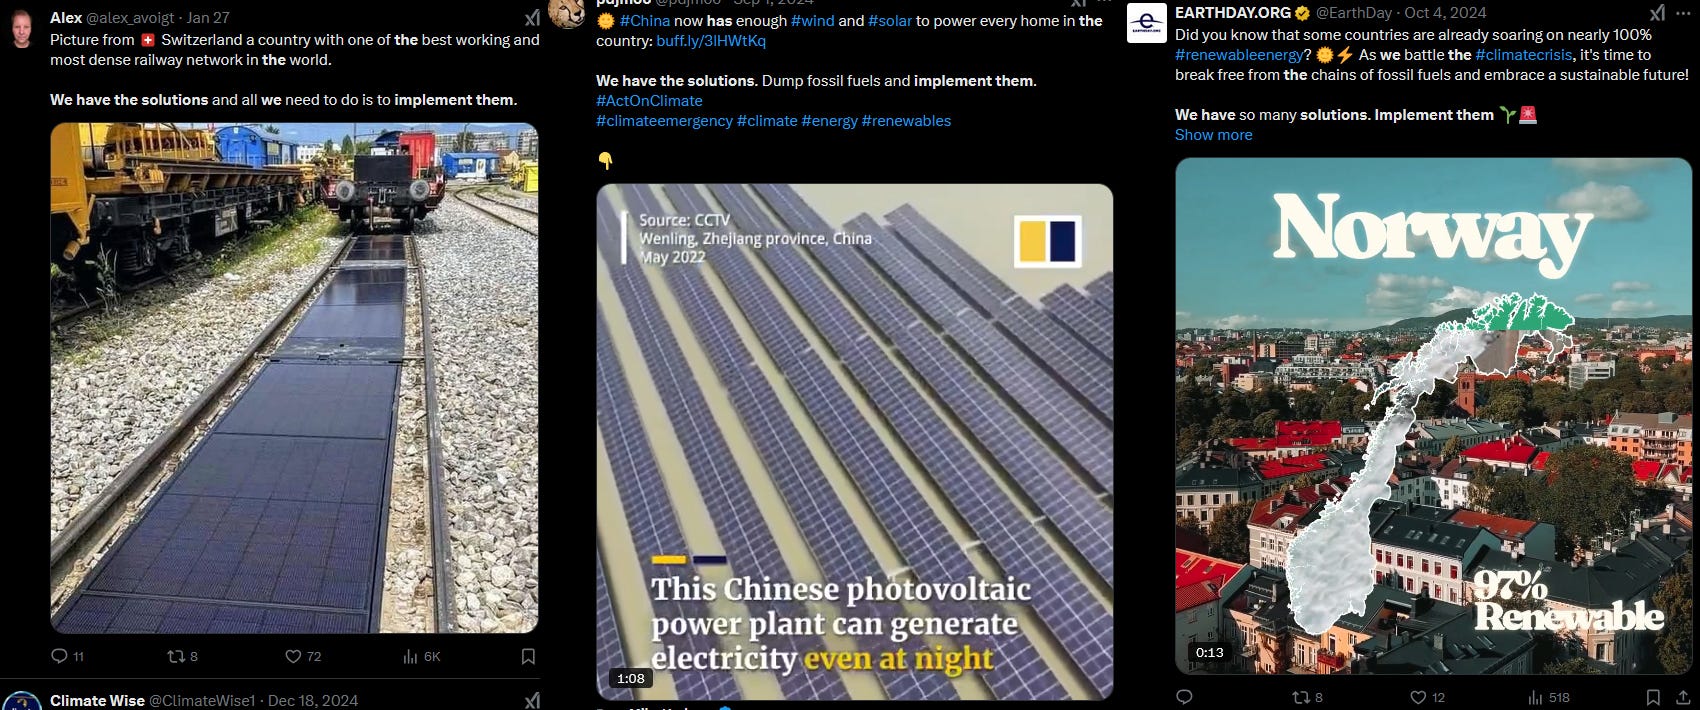Bookmark the EARTHDAY.ORG Norway tweet
Screen dimensions: 1700x710
(1653, 697)
